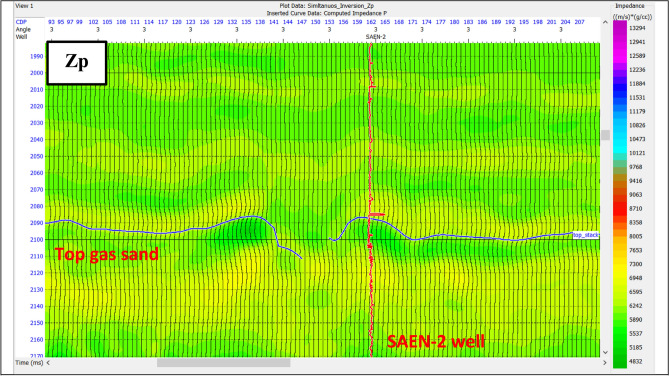Click the horizontal scrollbar right arrow
Screen dimensions: 669x376
pos(605,363)
